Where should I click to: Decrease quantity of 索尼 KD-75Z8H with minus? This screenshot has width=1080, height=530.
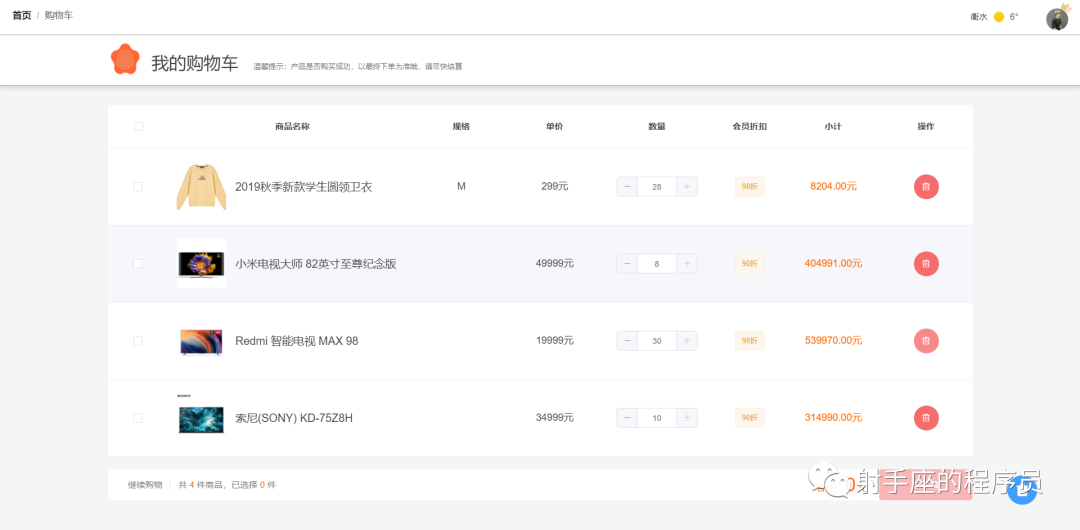coord(627,418)
